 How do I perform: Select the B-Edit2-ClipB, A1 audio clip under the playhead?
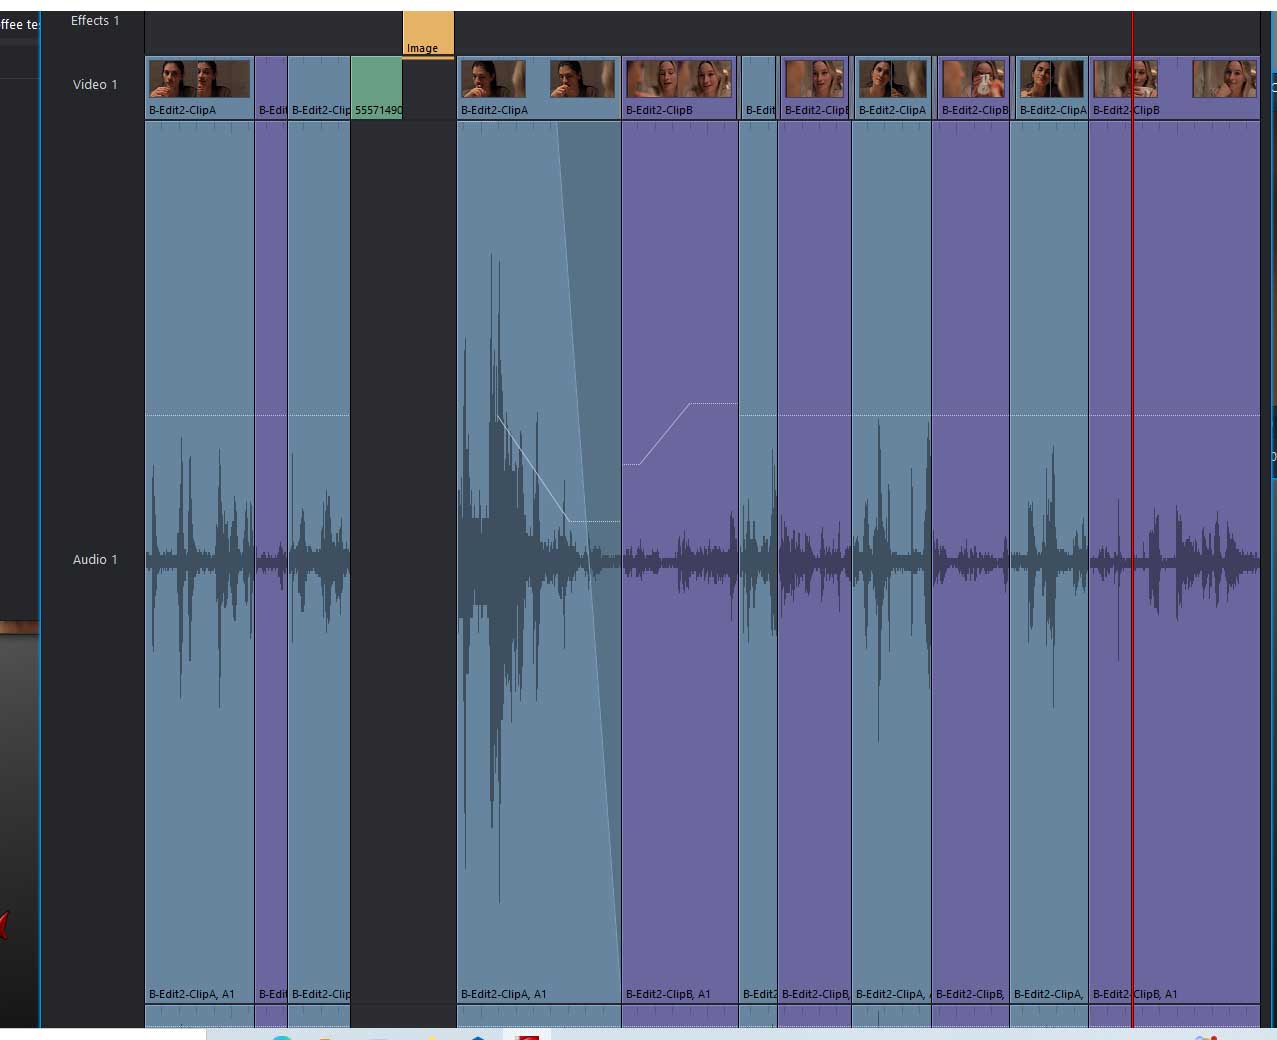1174,560
